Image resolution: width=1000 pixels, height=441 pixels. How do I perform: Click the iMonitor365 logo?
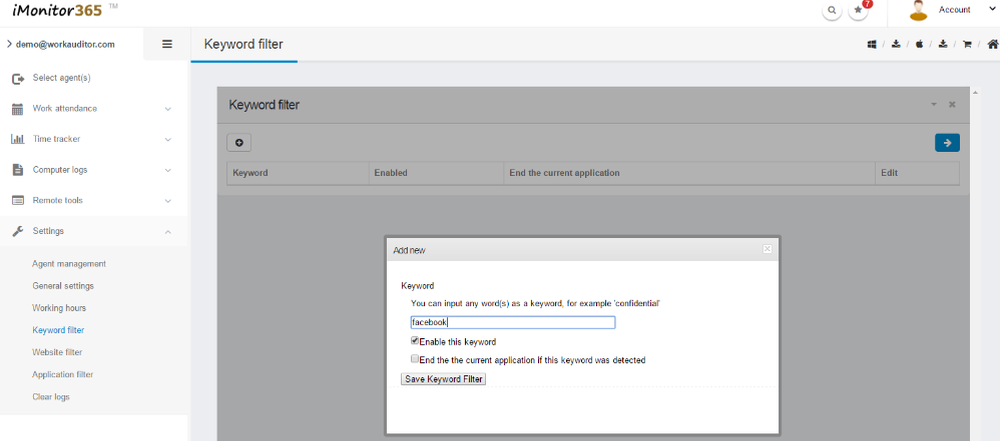coord(57,10)
